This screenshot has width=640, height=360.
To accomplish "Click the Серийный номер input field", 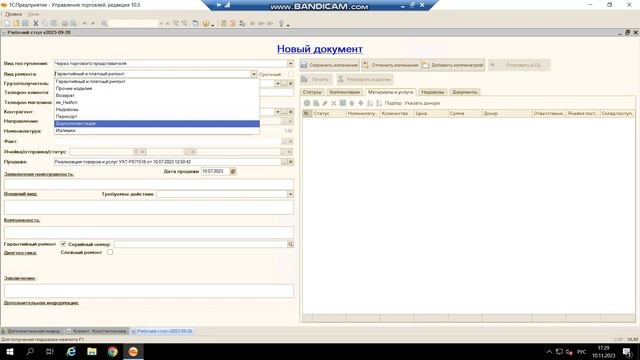I will point(200,244).
